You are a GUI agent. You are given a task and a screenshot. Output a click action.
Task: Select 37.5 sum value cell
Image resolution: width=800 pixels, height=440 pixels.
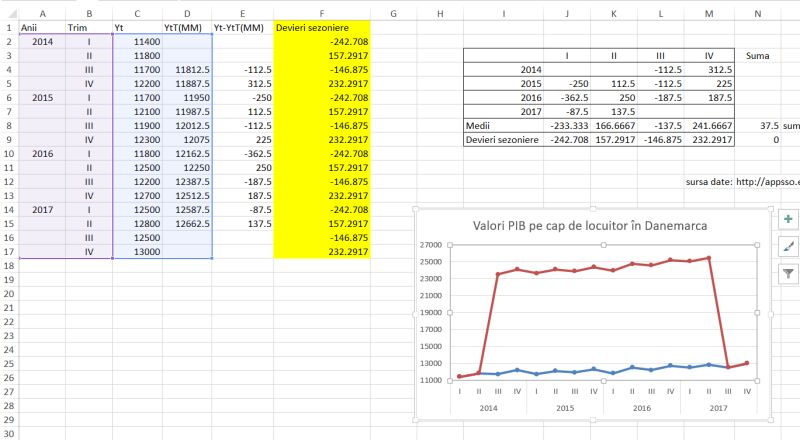(x=758, y=126)
